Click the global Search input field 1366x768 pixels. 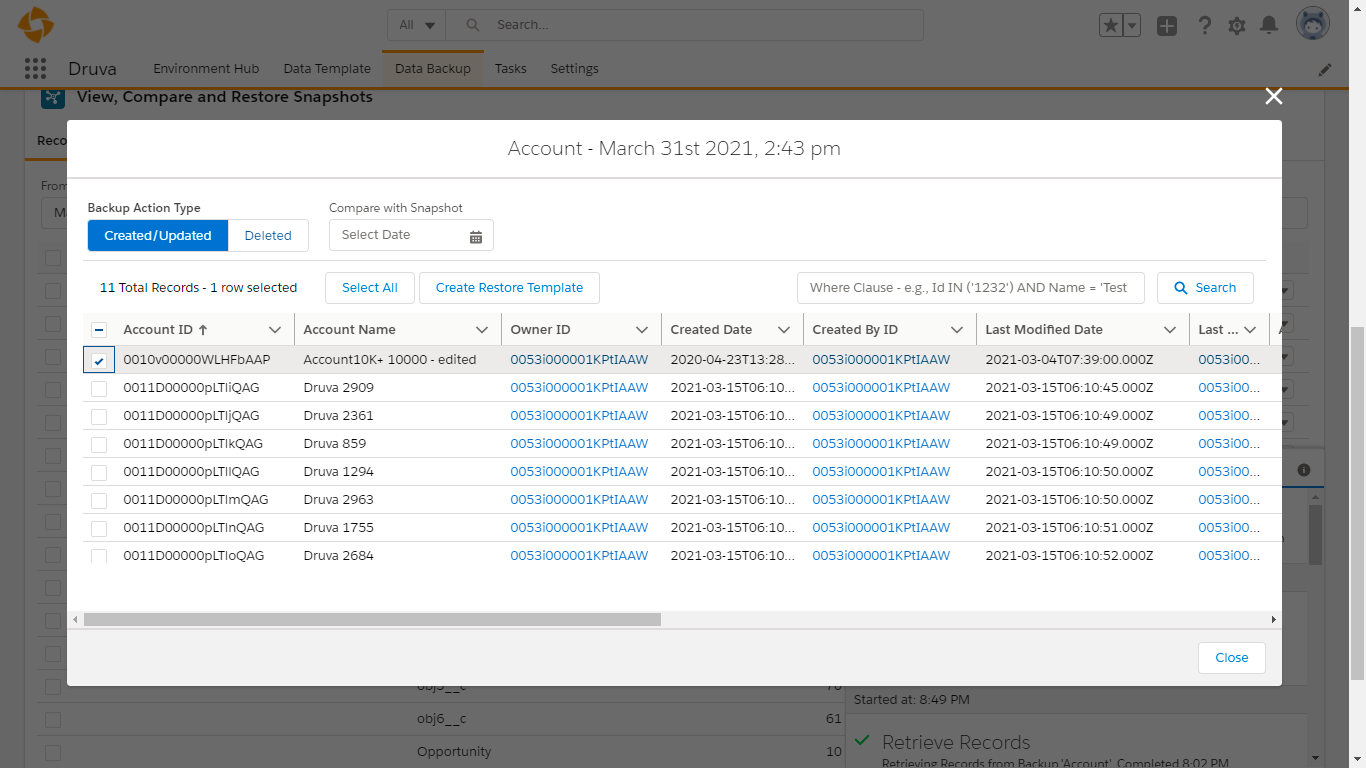tap(684, 25)
